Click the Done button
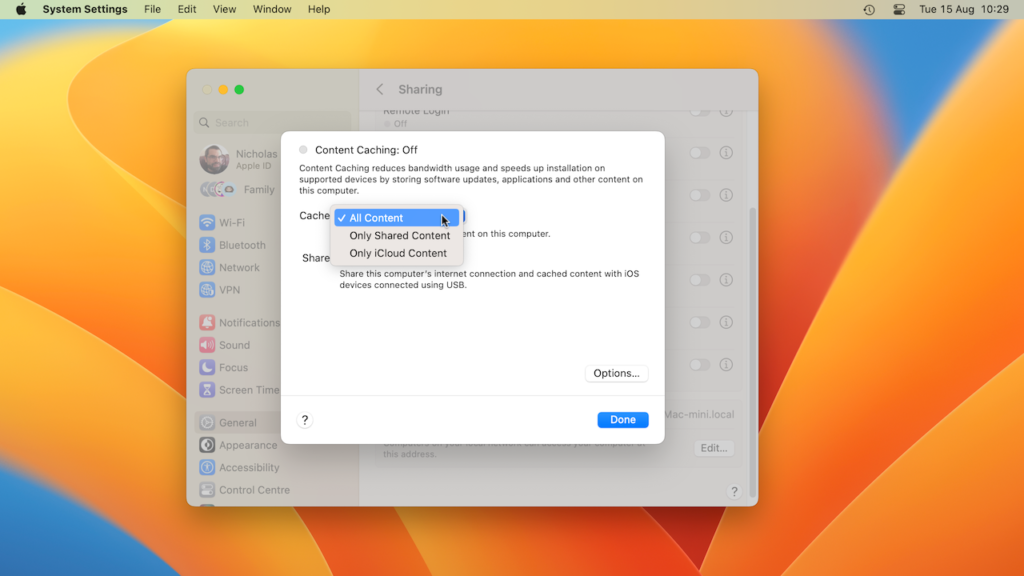Screen dimensions: 1024x576 [623, 420]
